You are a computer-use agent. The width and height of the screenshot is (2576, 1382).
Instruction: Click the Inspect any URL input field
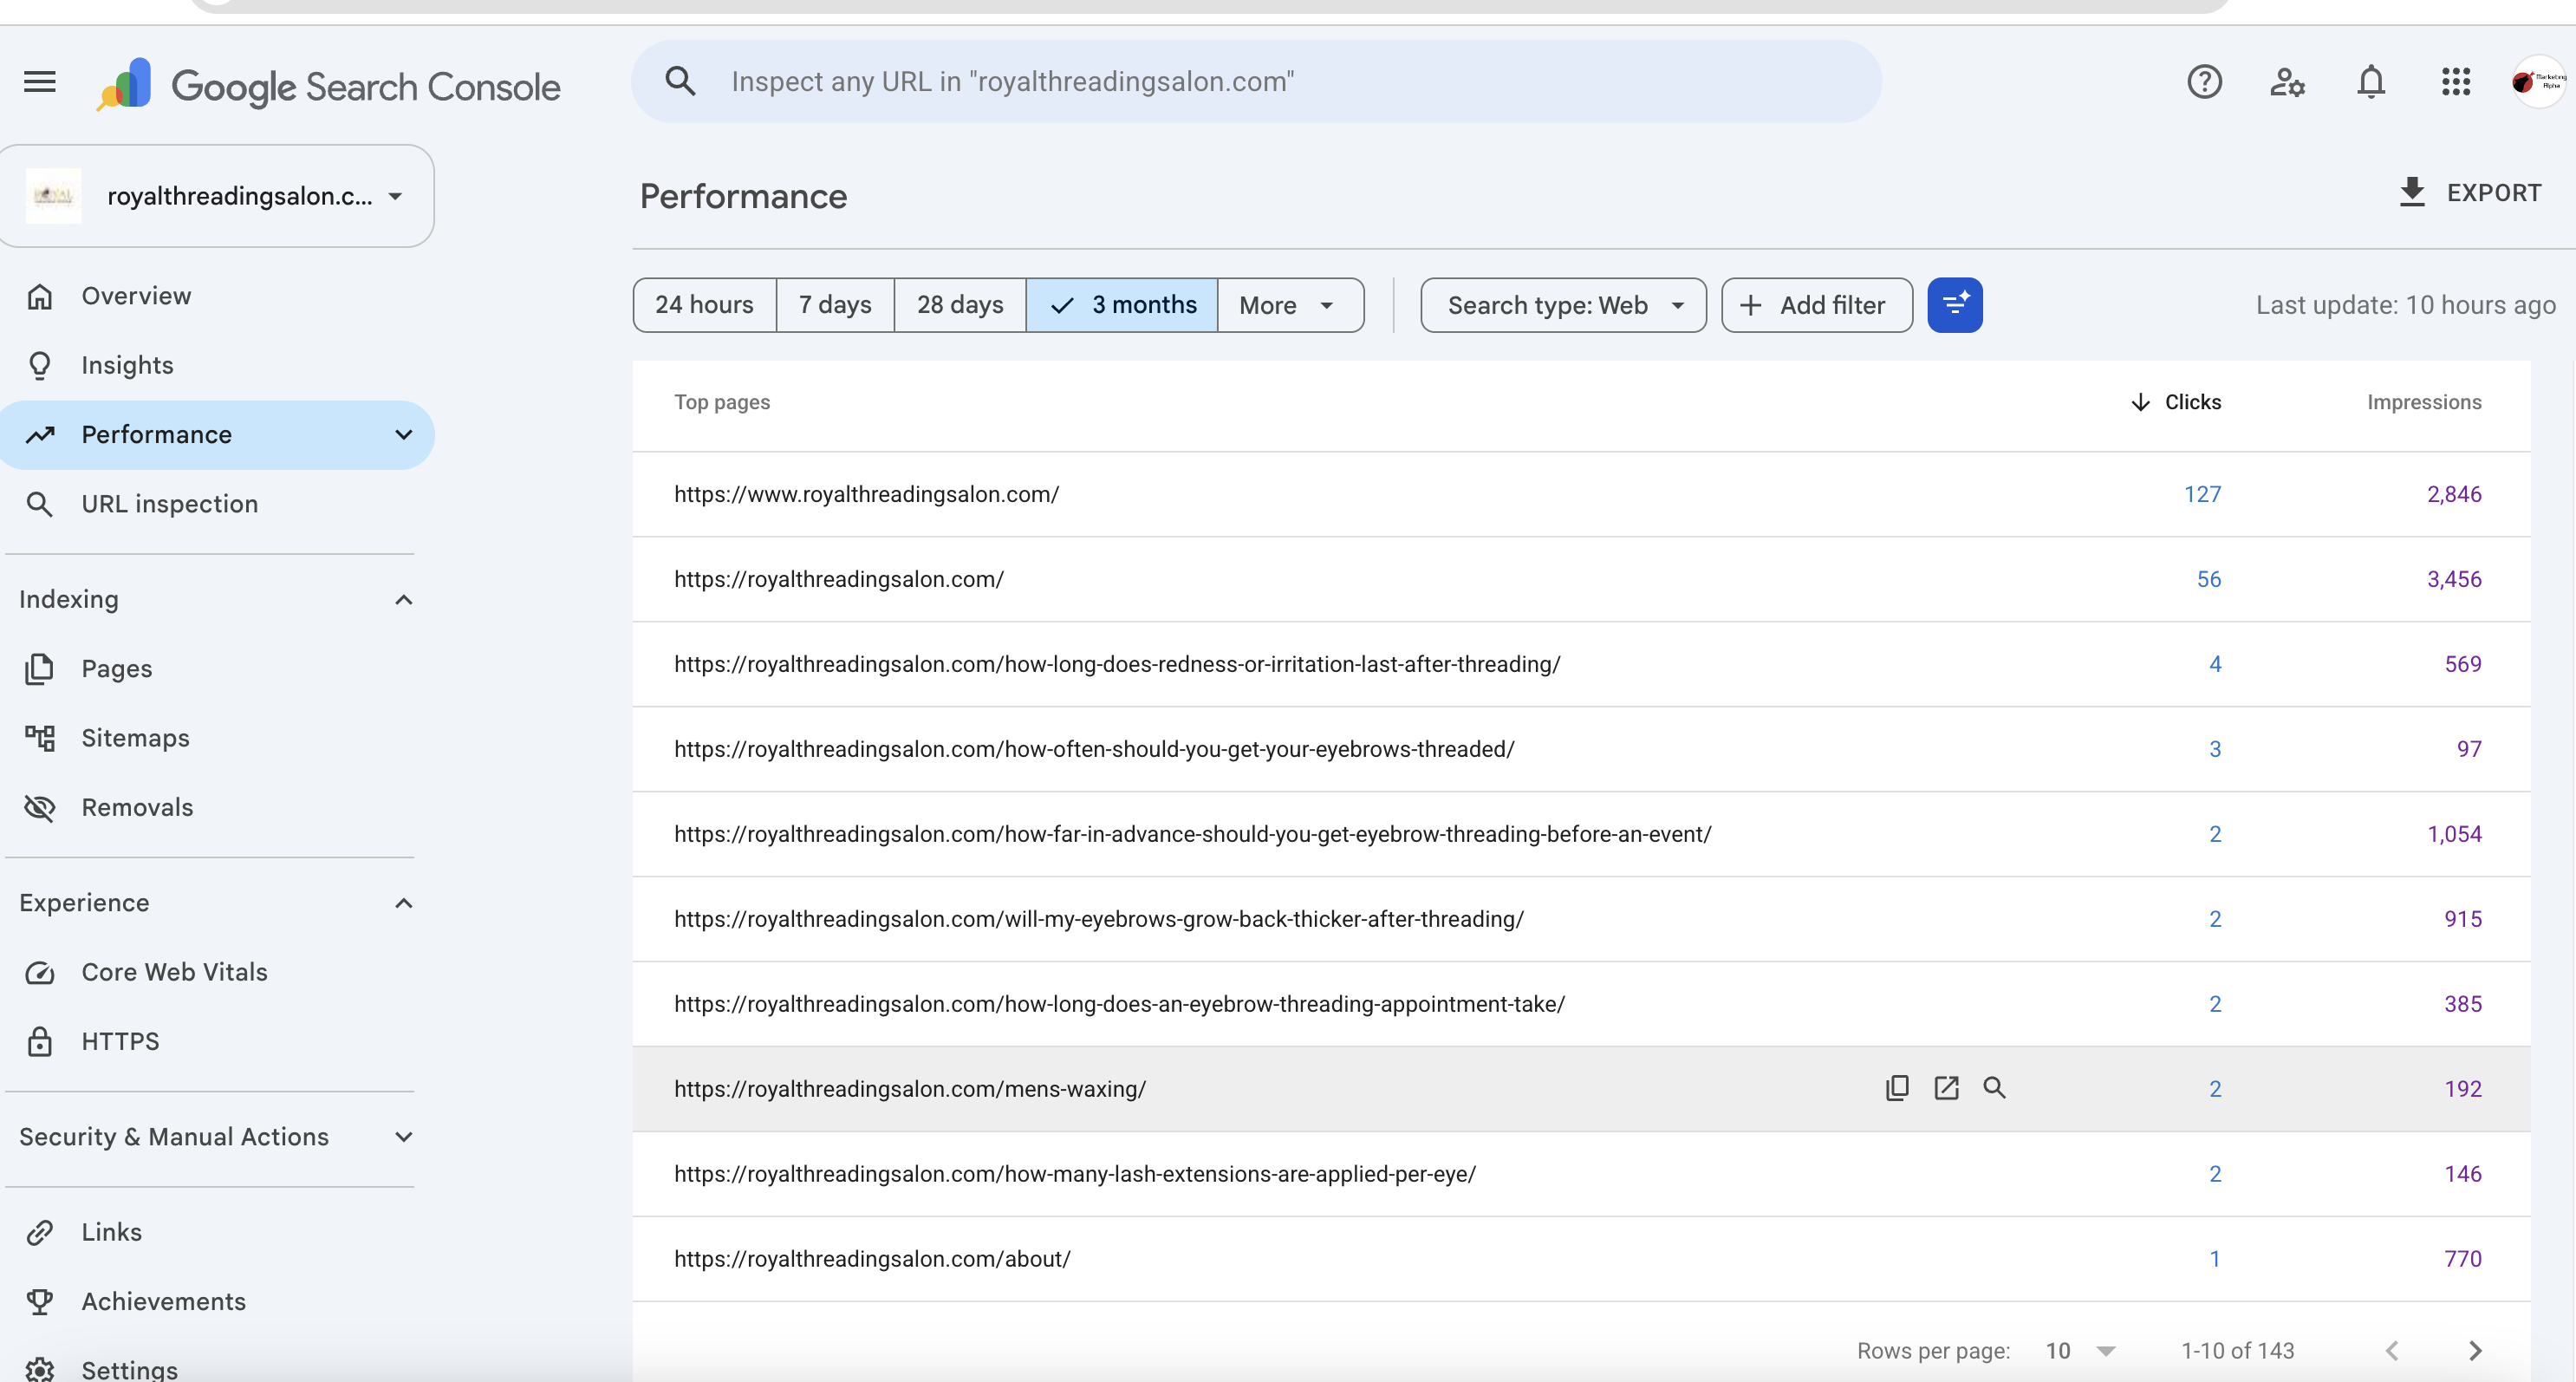[1256, 81]
